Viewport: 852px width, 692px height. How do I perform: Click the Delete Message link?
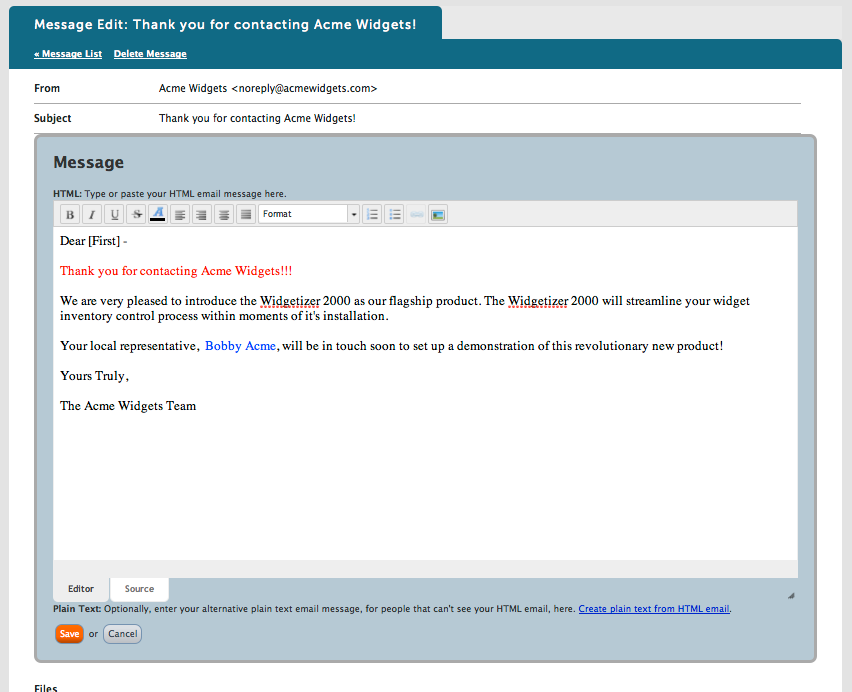pos(150,54)
